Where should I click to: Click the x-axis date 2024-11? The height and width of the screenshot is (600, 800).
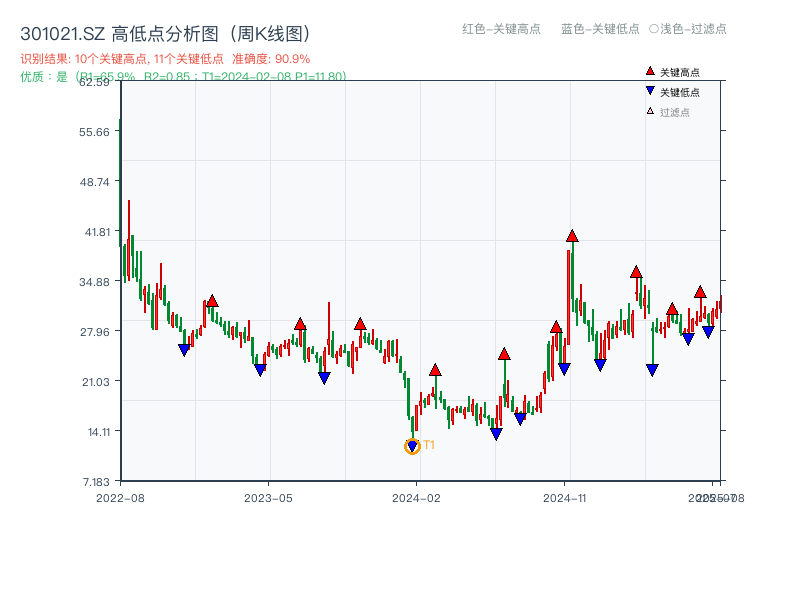(x=565, y=498)
